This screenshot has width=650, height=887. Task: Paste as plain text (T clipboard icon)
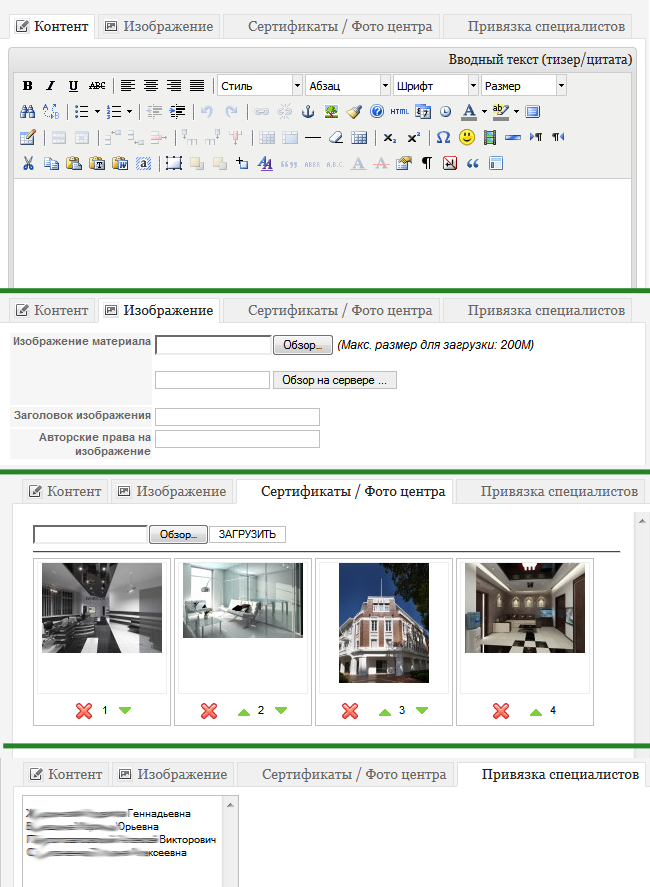(97, 163)
